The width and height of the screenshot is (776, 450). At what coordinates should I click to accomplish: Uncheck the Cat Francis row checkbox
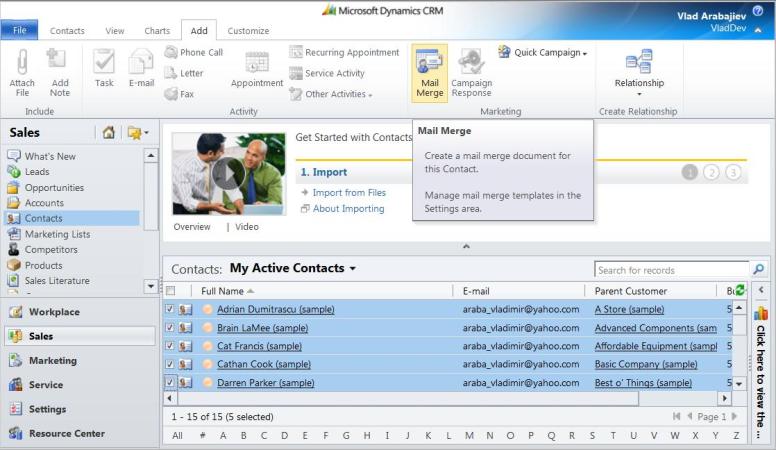(170, 346)
